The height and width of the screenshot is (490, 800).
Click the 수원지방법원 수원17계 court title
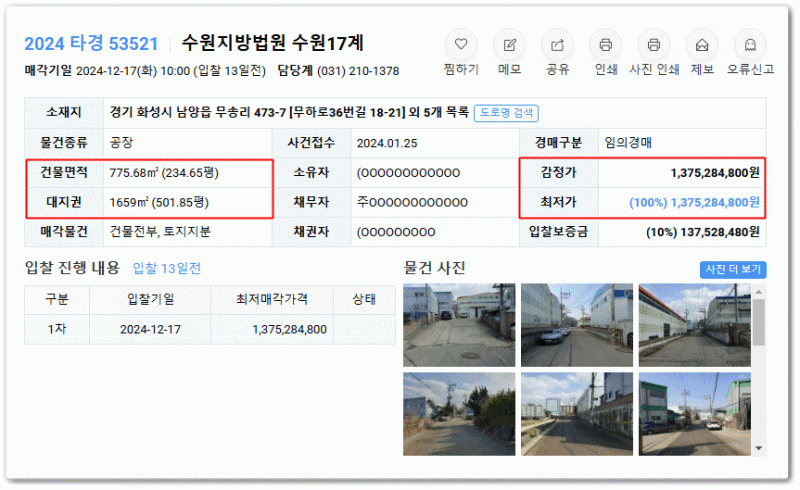pos(272,43)
